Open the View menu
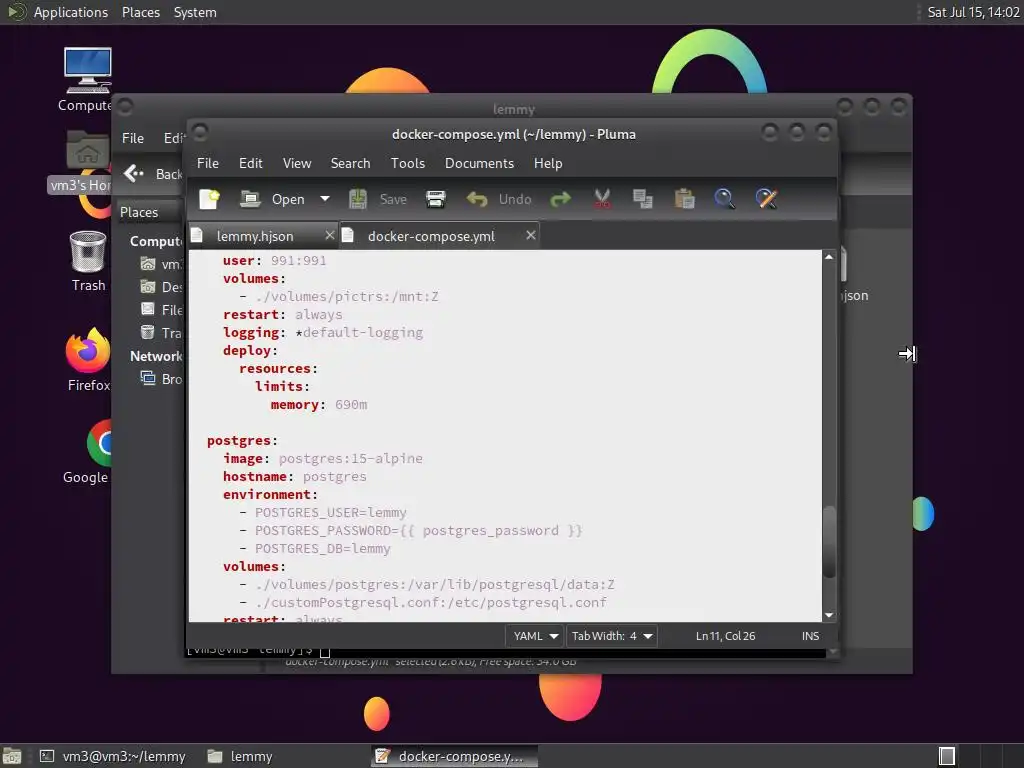 pos(296,163)
